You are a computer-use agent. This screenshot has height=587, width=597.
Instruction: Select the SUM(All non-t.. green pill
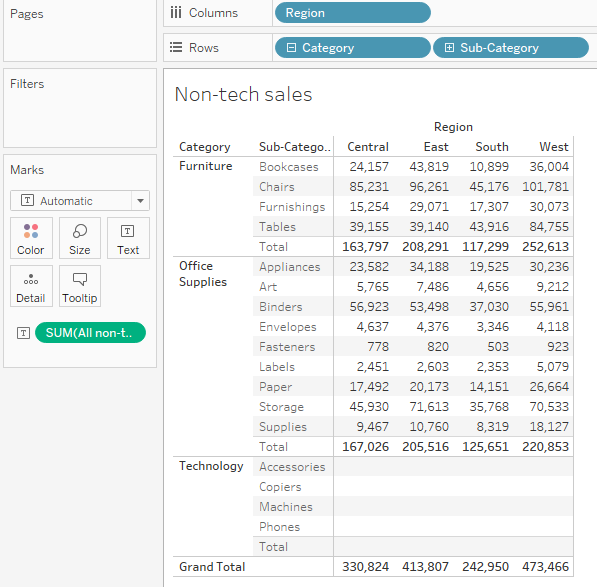click(x=90, y=333)
